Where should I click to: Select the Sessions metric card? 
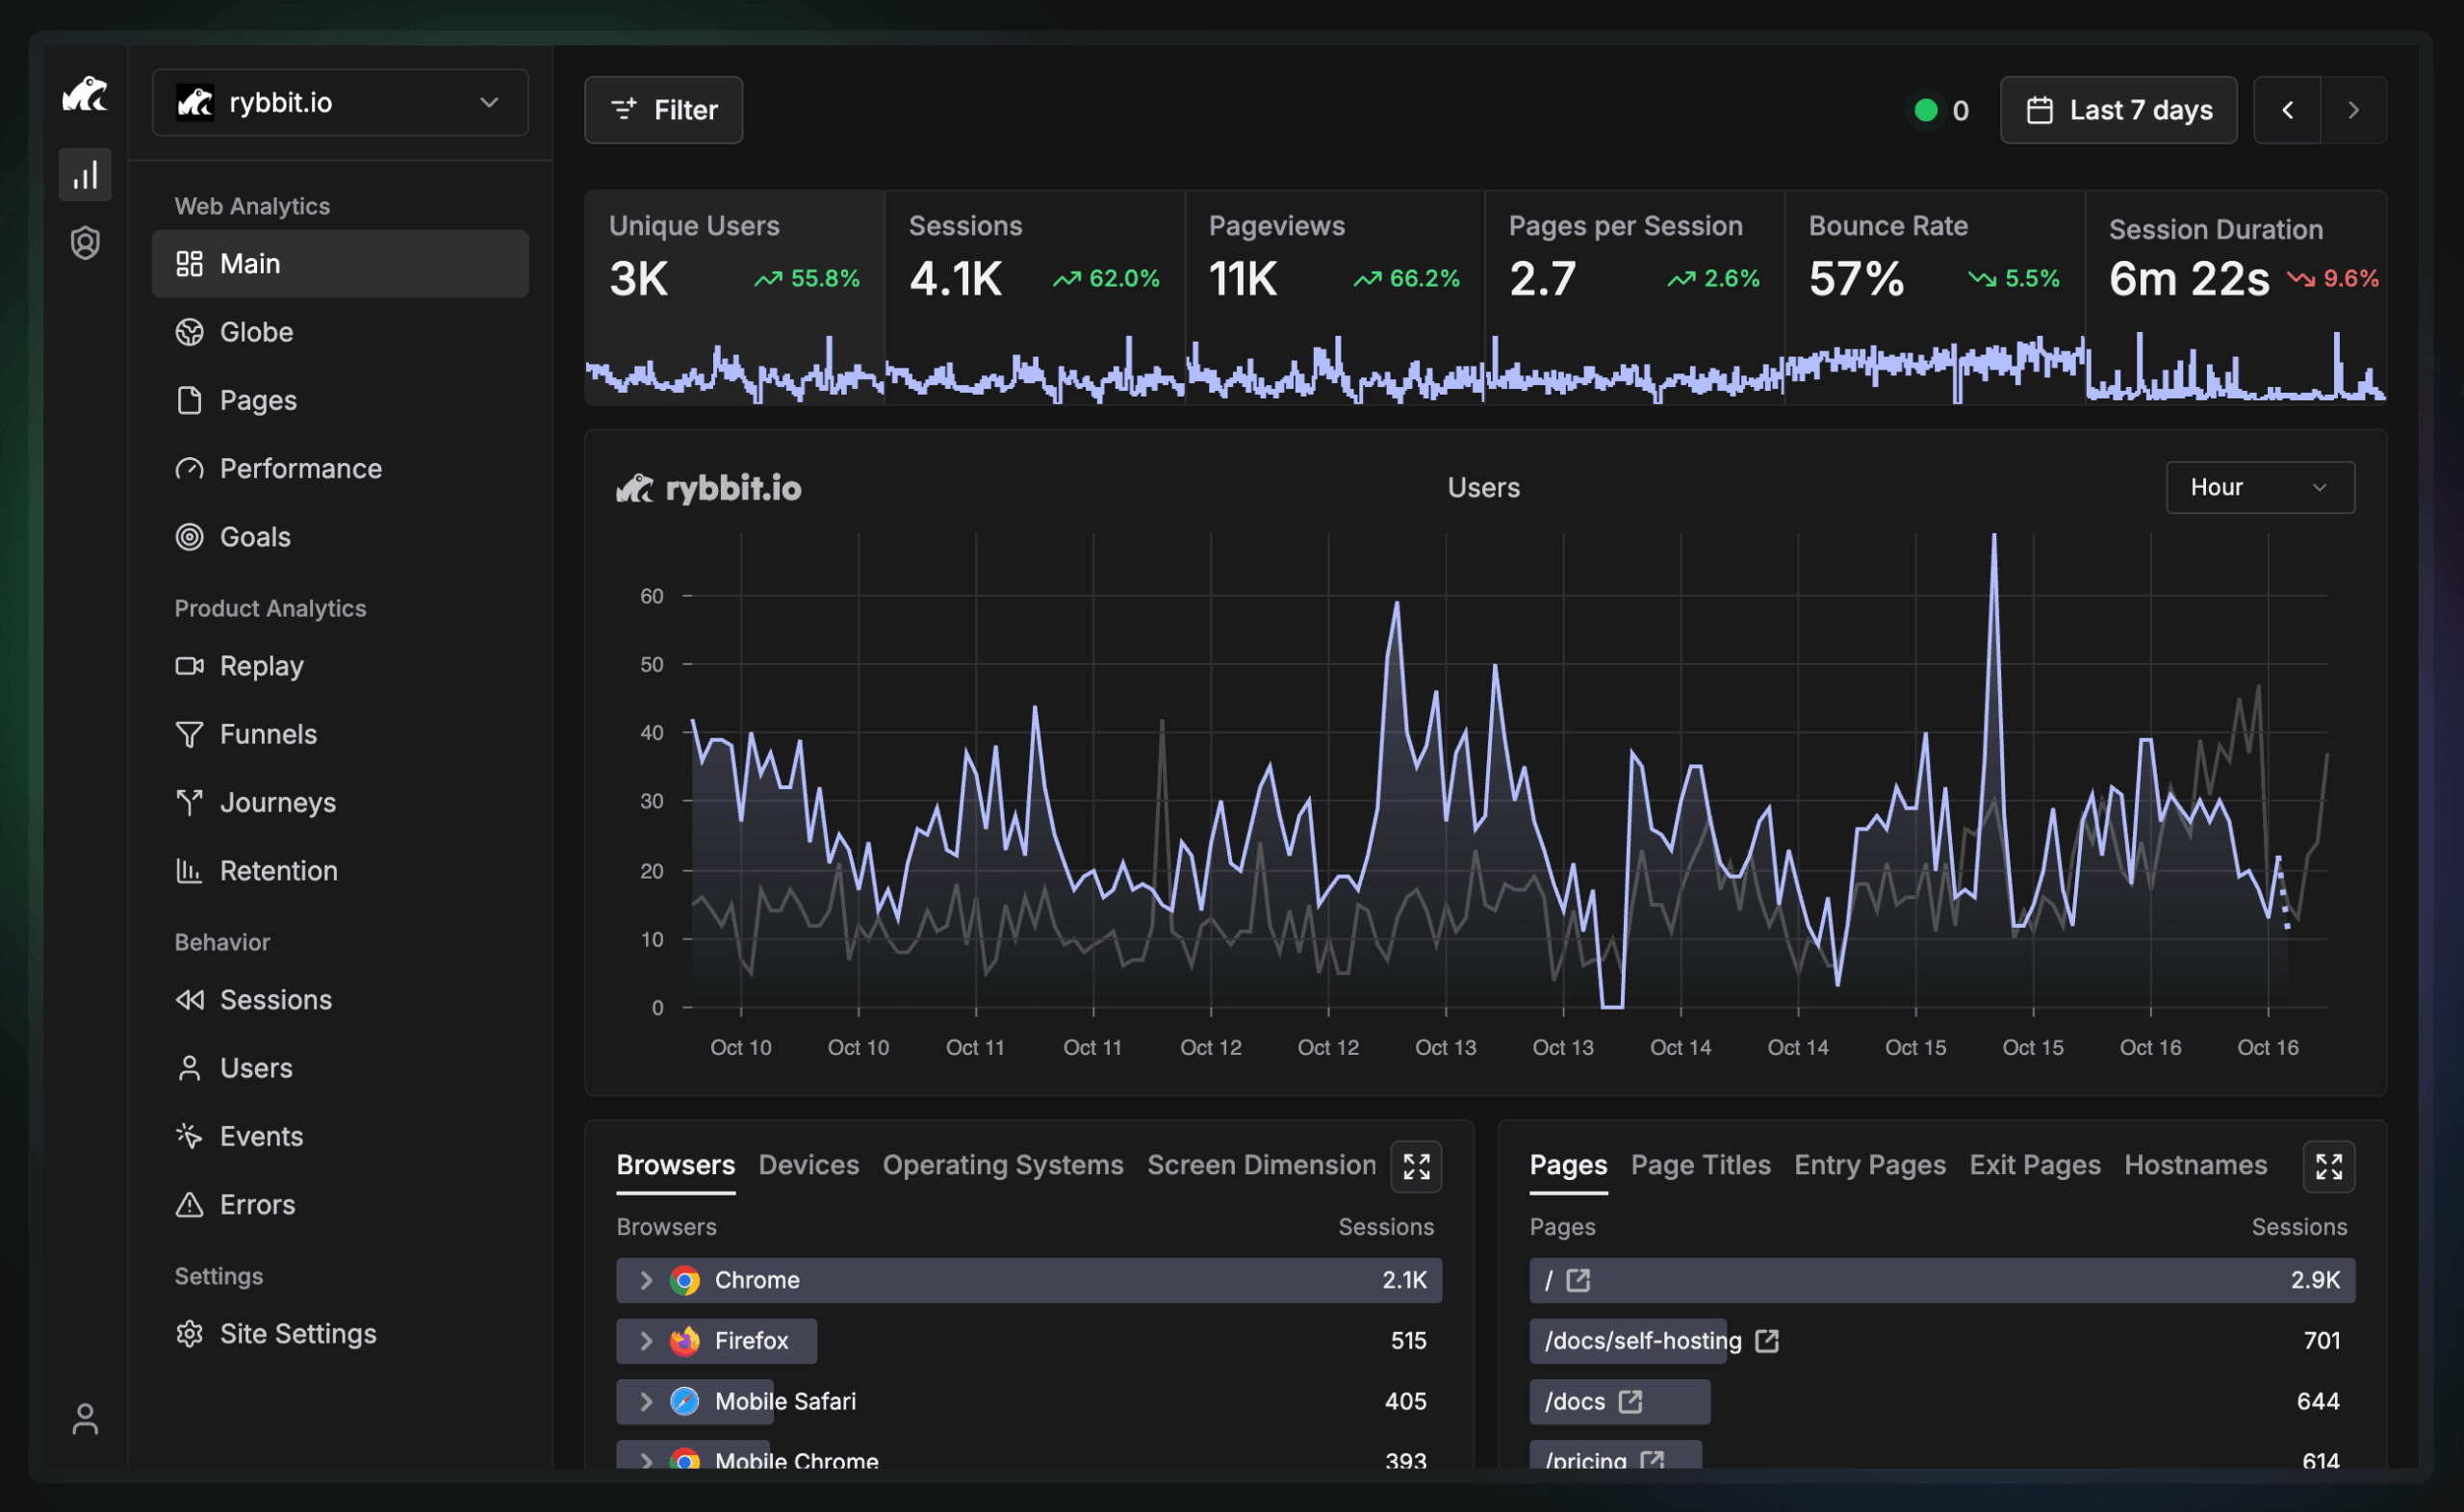click(x=1034, y=260)
